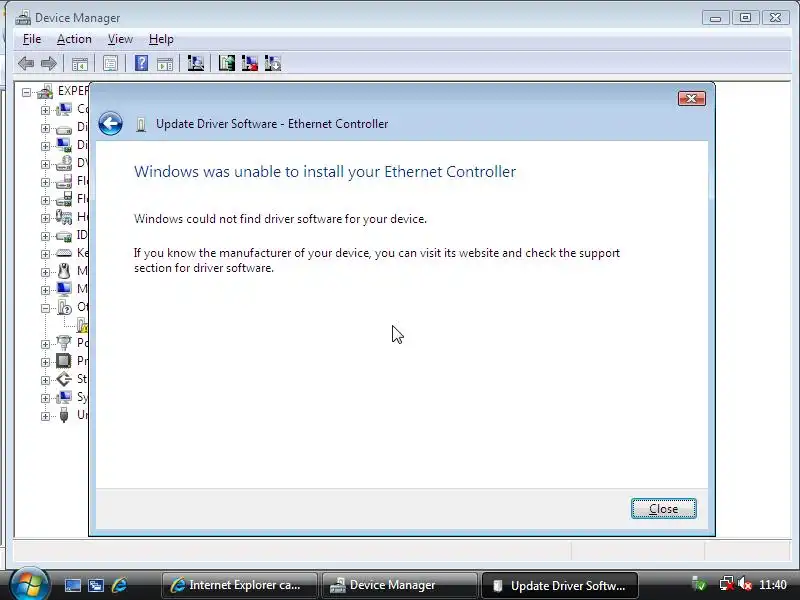Collapse the Other devices node
Screen dimensions: 800x600
[x=45, y=308]
